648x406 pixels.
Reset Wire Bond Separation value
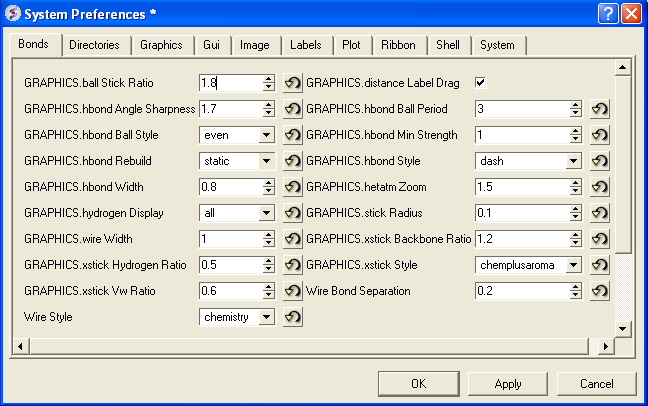pos(600,291)
